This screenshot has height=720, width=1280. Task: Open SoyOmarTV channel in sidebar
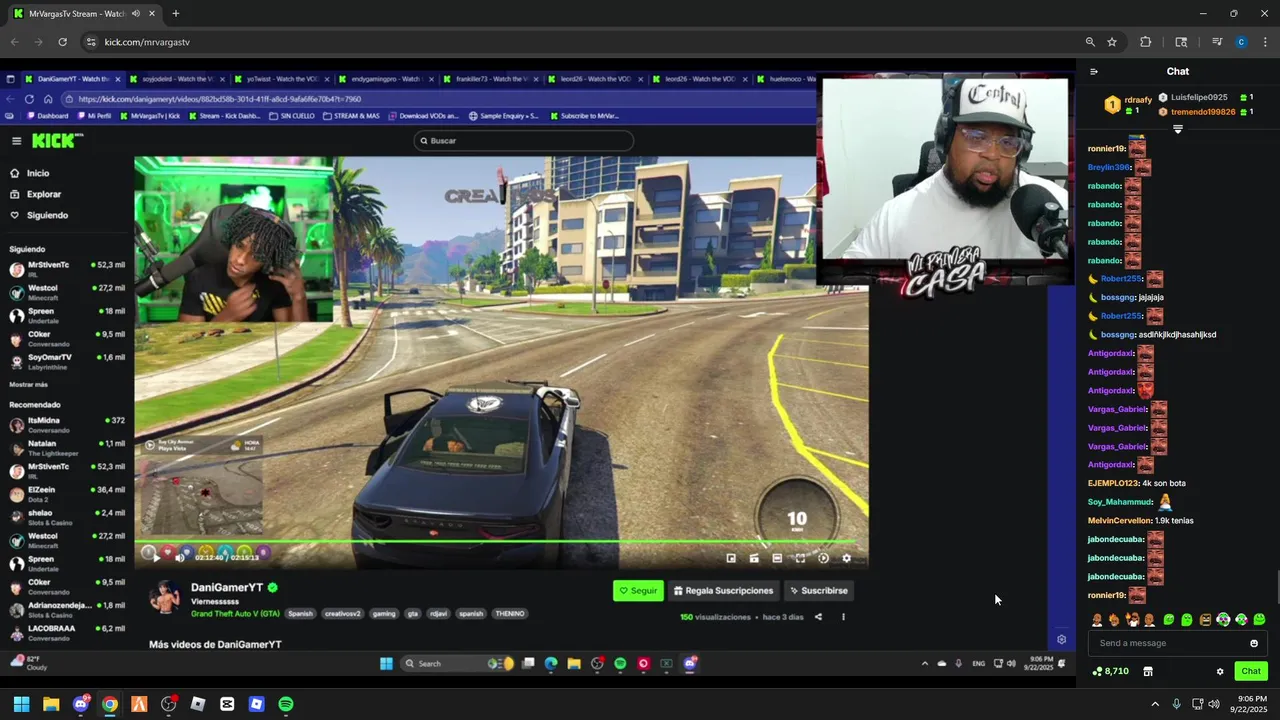(x=67, y=361)
